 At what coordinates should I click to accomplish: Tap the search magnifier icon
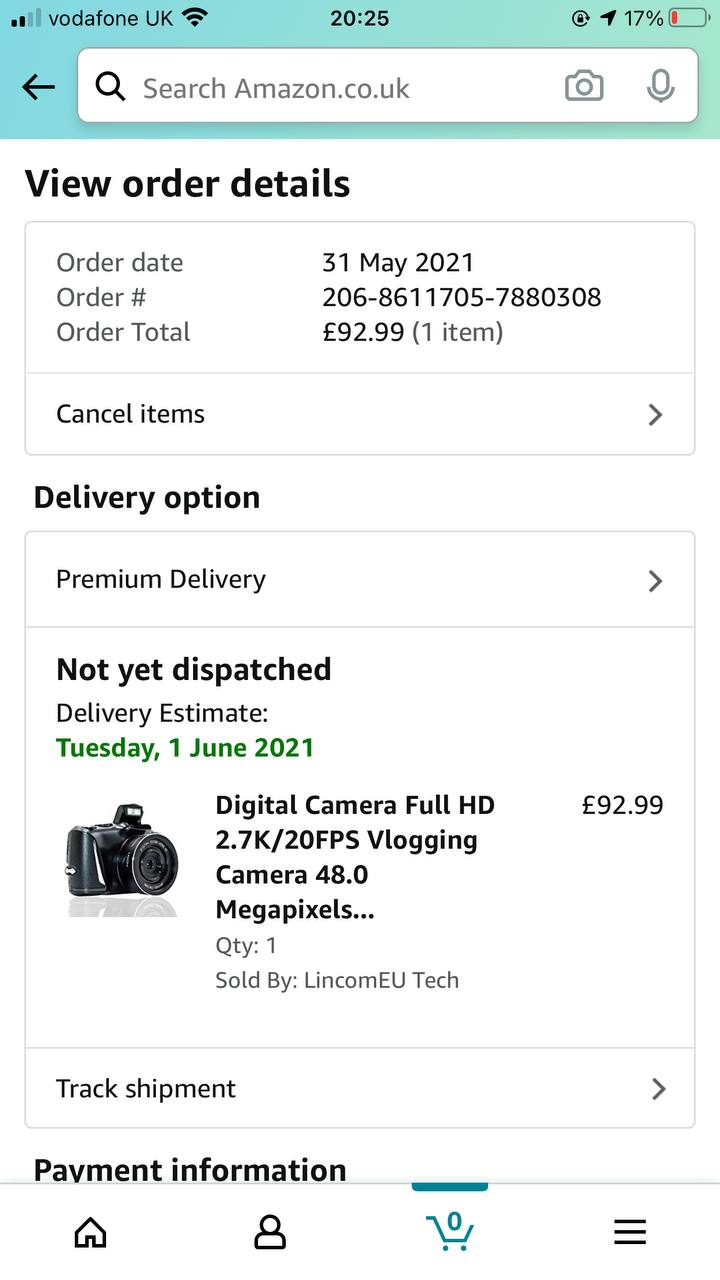(110, 88)
